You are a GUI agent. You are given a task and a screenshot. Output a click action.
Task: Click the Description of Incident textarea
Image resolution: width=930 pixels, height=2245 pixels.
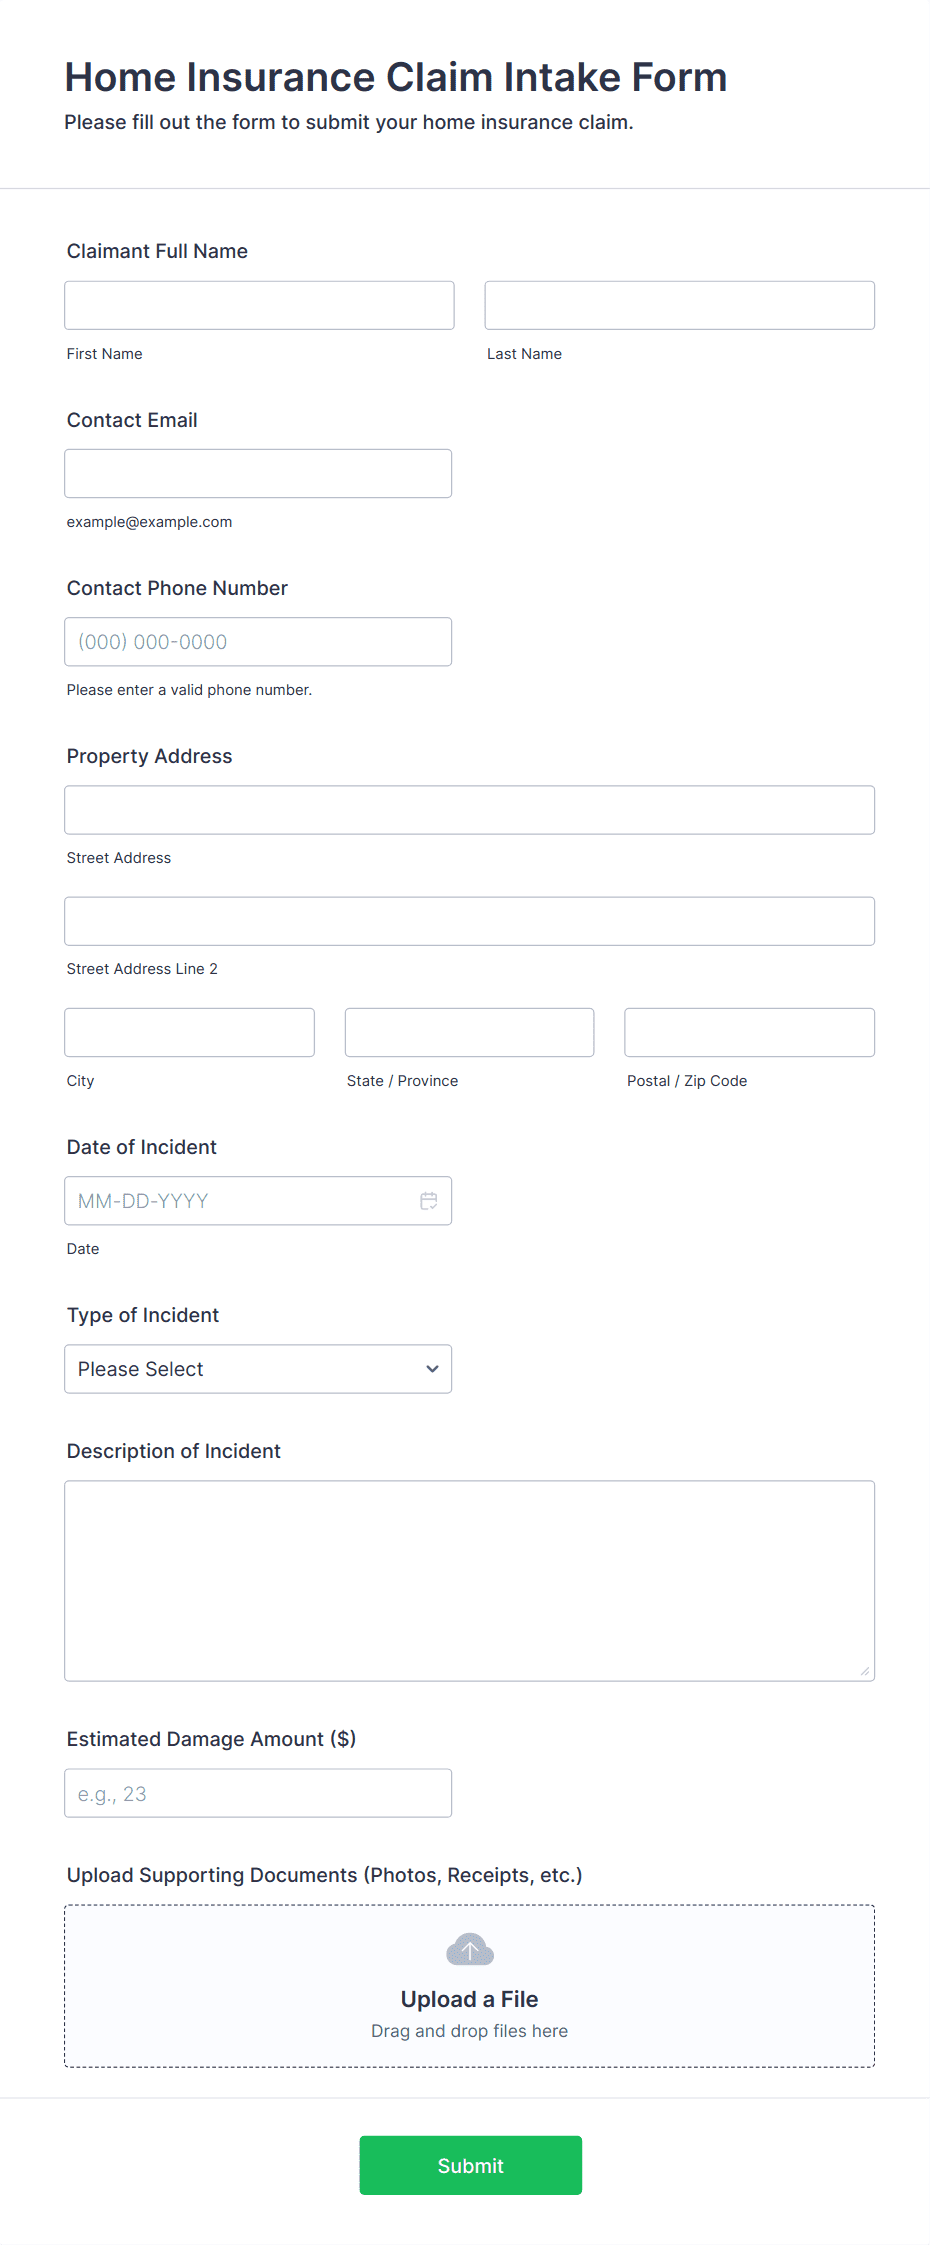click(x=468, y=1580)
